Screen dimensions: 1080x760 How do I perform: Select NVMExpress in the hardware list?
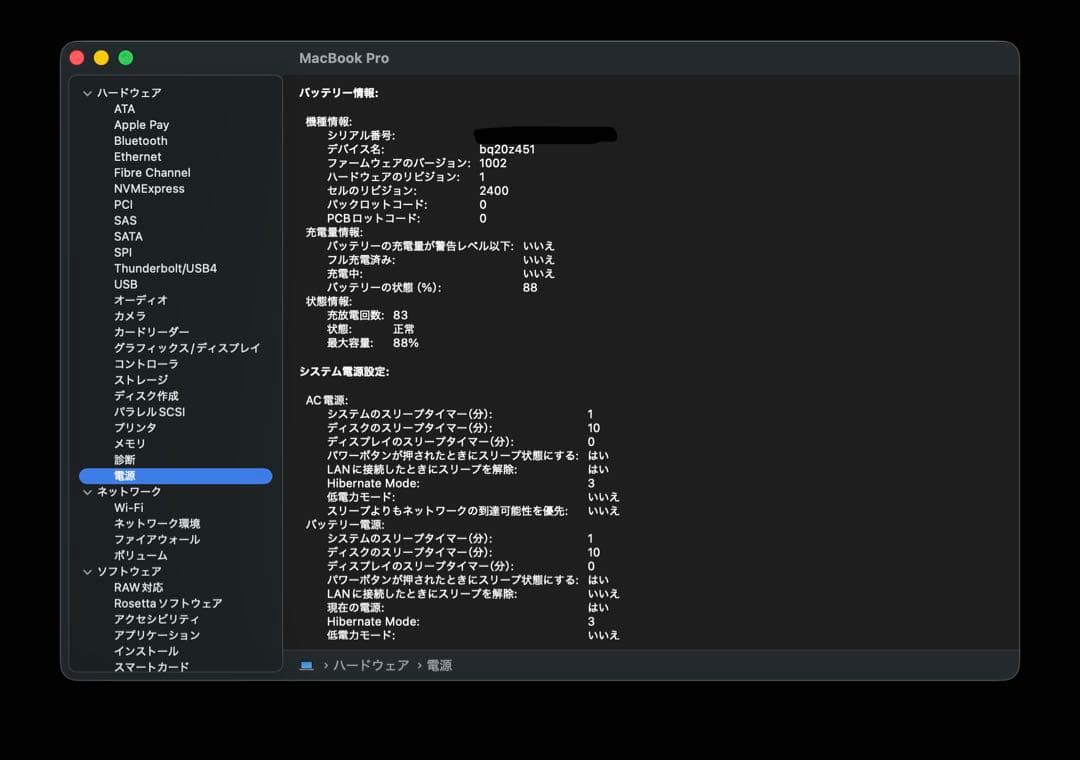click(x=151, y=188)
